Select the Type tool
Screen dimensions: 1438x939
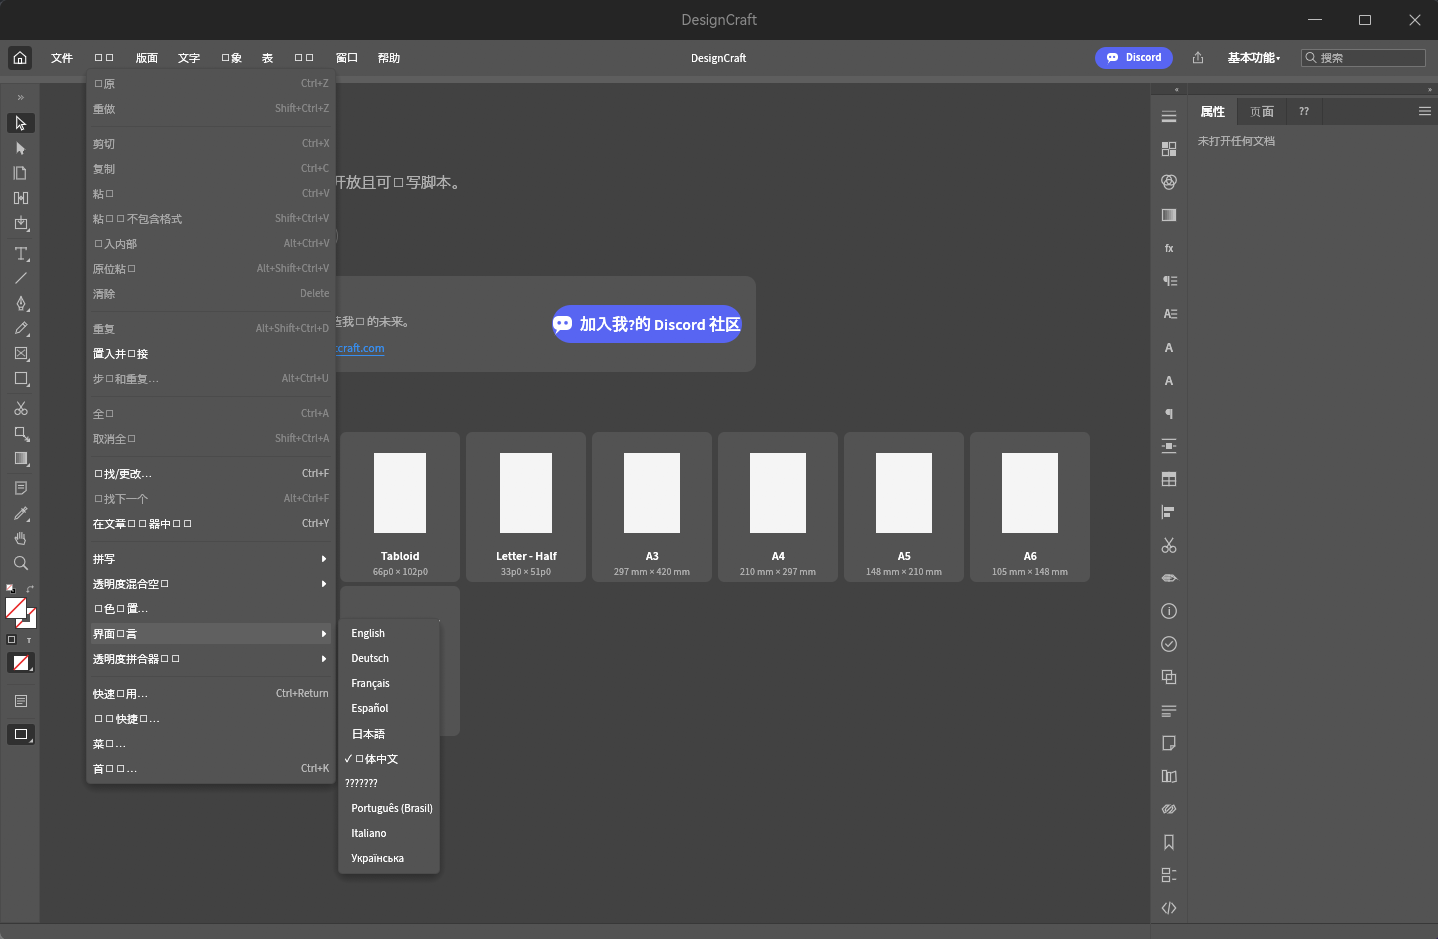tap(21, 254)
